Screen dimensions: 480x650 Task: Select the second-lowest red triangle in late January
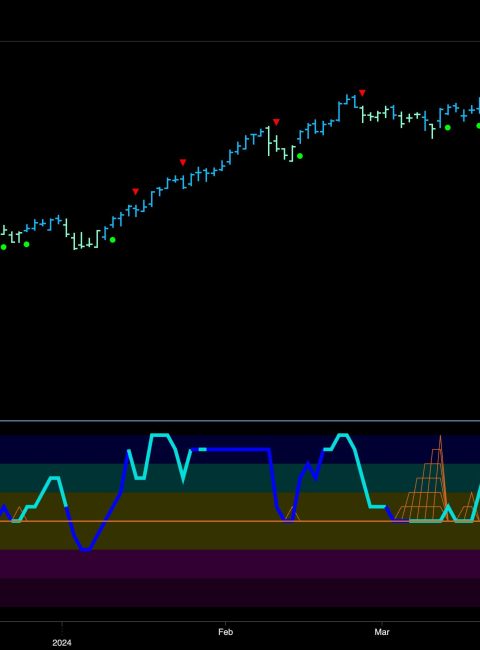click(183, 162)
